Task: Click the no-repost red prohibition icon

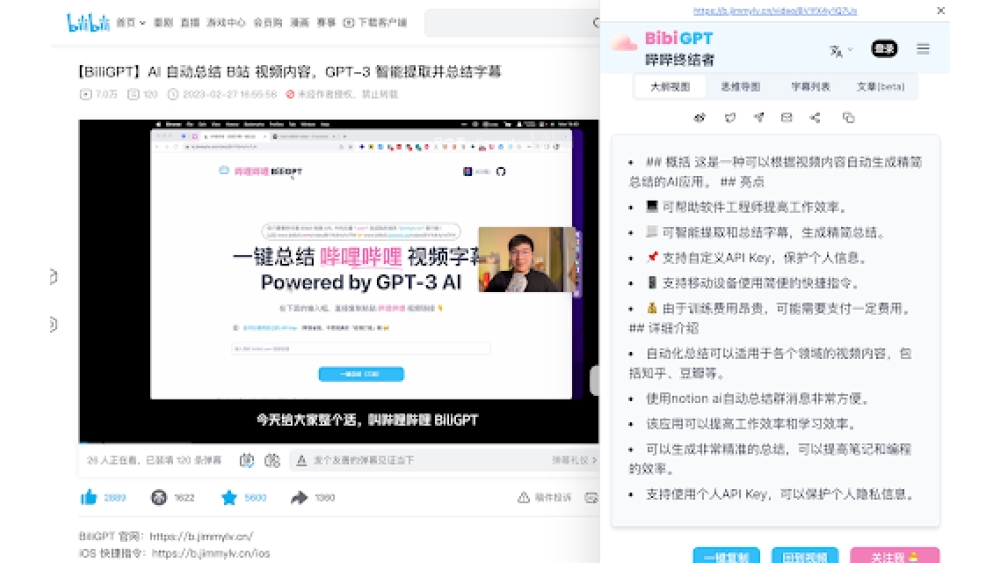Action: [290, 94]
